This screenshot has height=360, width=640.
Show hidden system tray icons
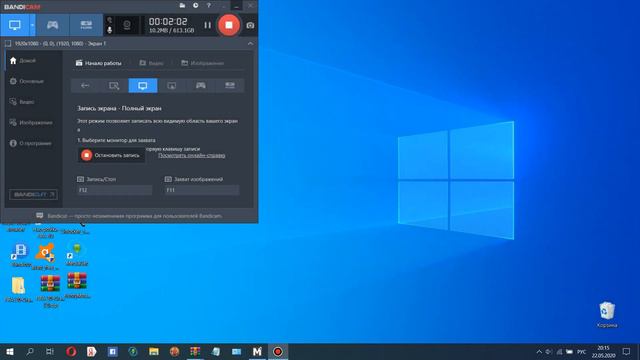point(539,352)
